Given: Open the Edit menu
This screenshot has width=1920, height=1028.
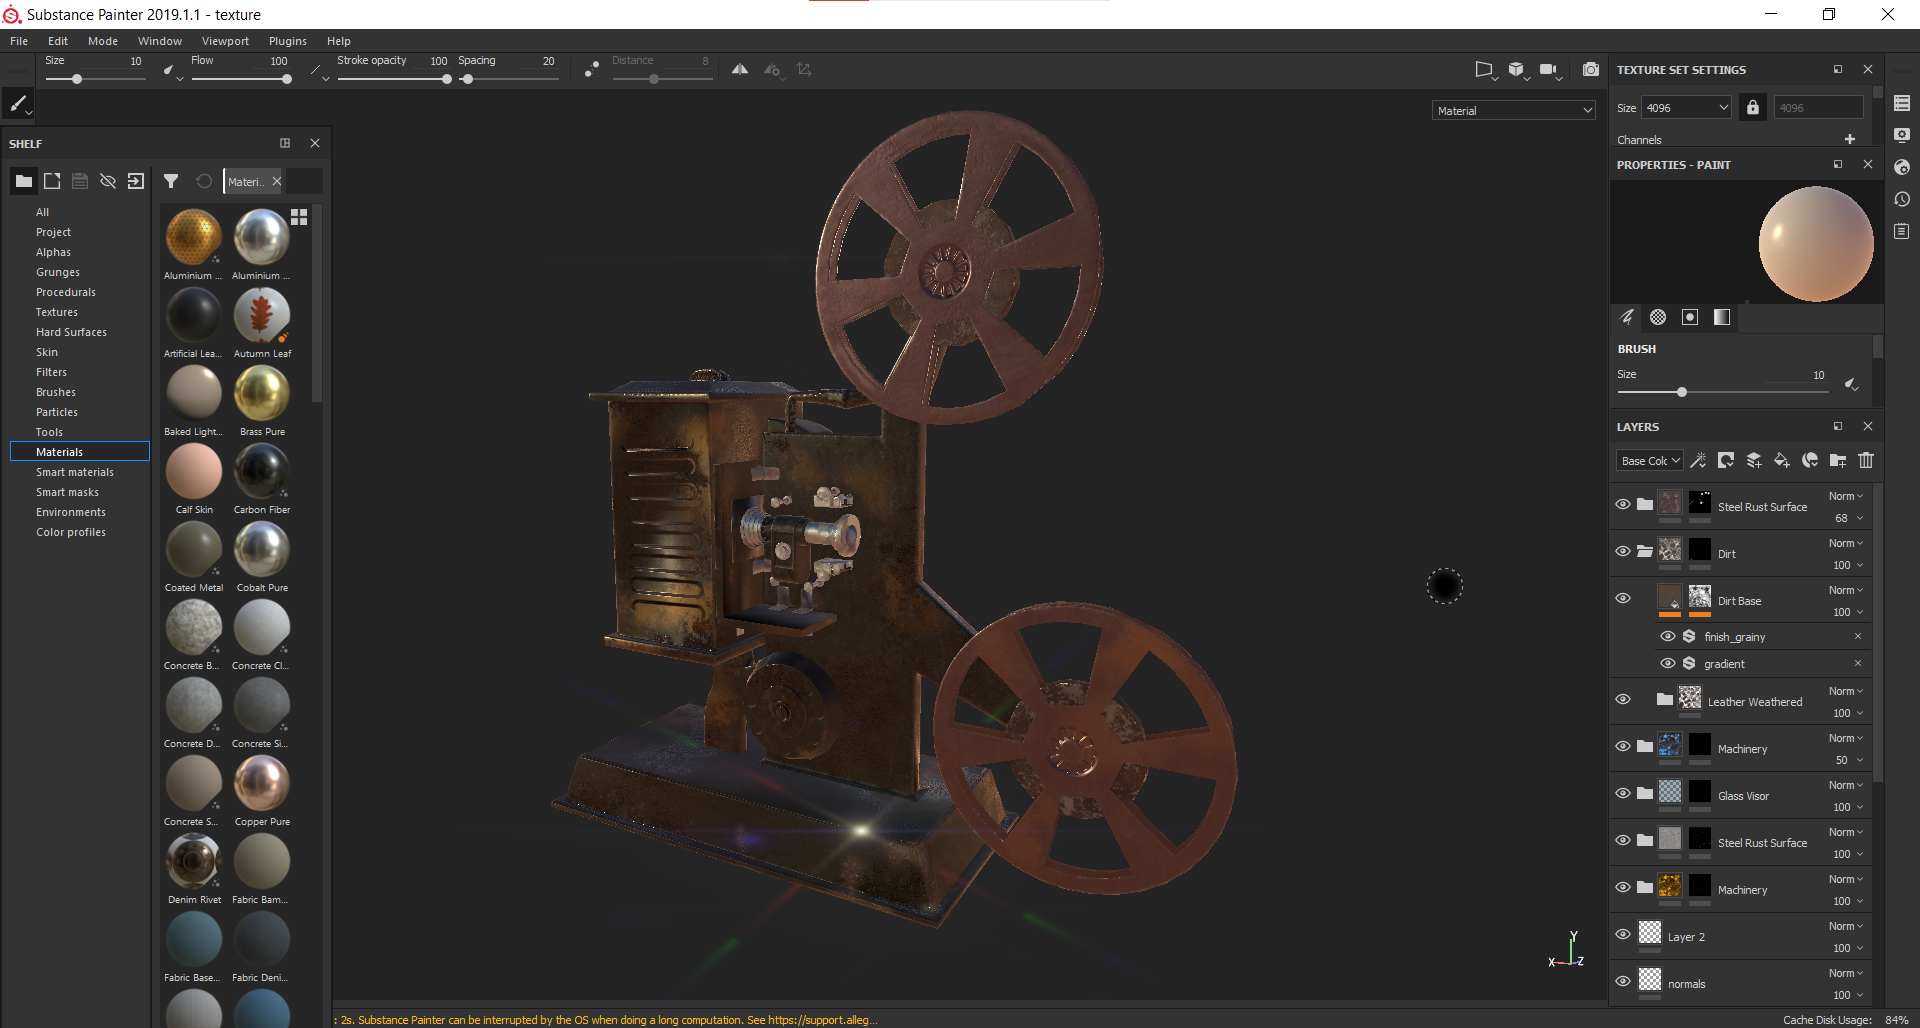Looking at the screenshot, I should [58, 41].
